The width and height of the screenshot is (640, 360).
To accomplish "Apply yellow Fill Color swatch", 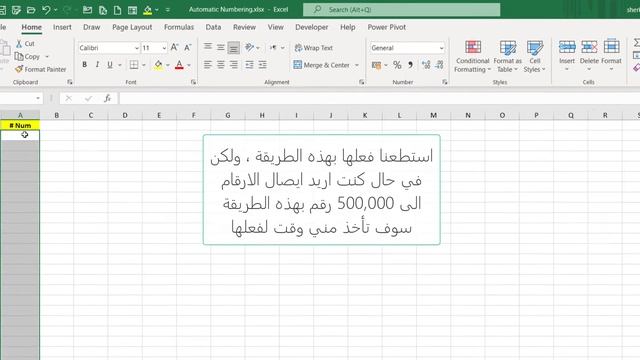I will coord(158,65).
